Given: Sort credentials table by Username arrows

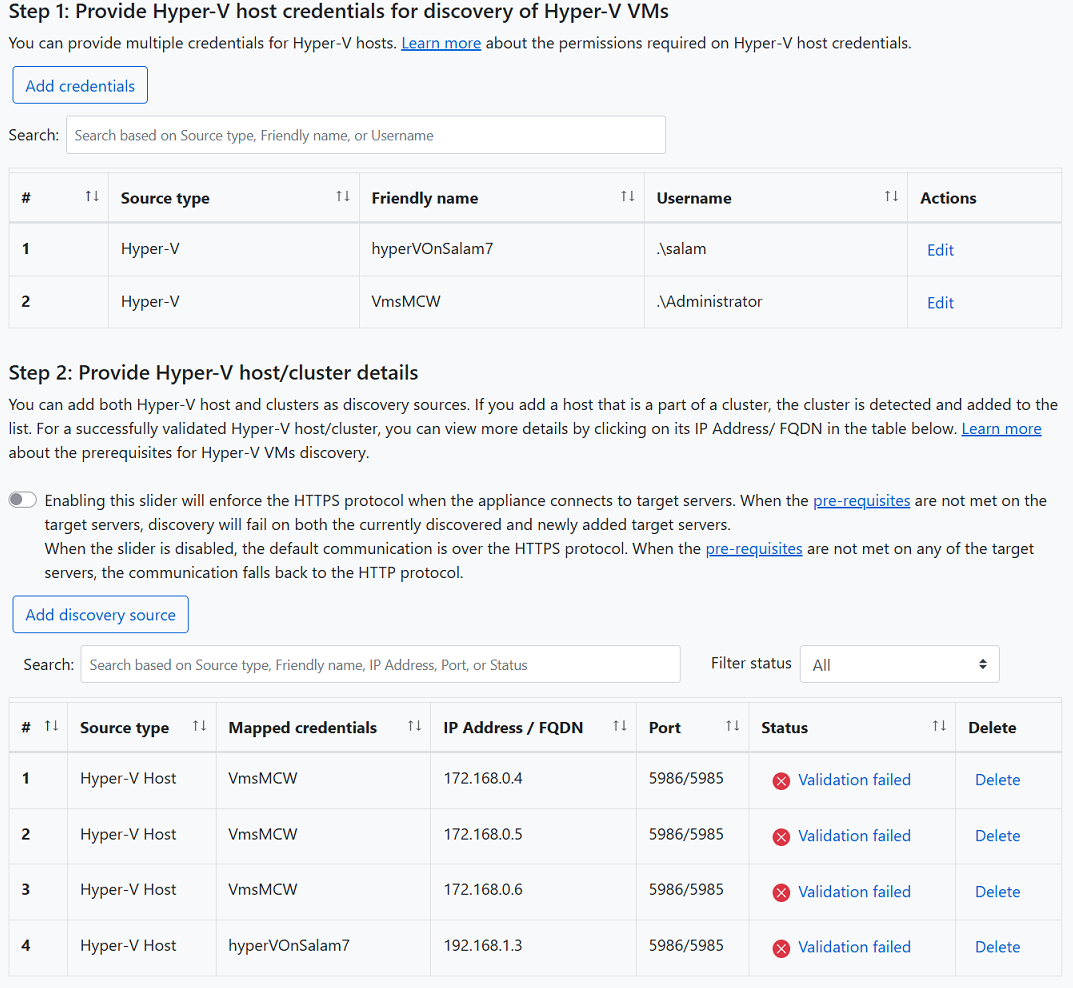Looking at the screenshot, I should (x=891, y=197).
